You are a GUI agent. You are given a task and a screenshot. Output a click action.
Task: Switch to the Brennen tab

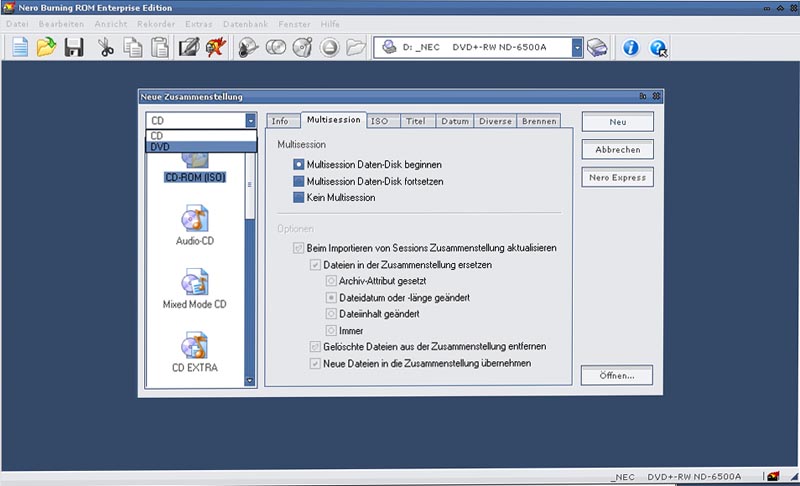539,121
